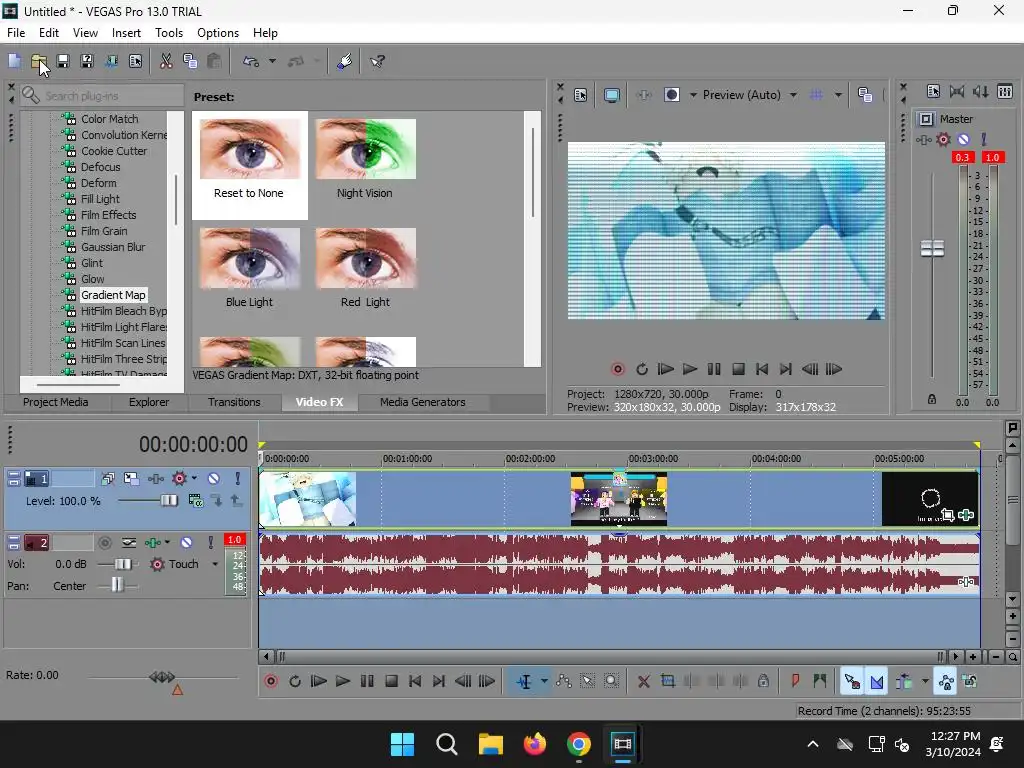Click the Search plug-ins field

tap(103, 96)
